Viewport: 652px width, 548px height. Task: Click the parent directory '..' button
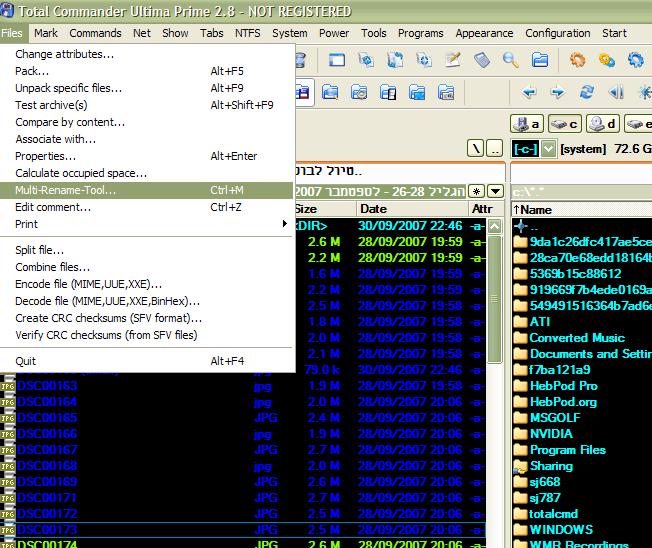tap(496, 149)
